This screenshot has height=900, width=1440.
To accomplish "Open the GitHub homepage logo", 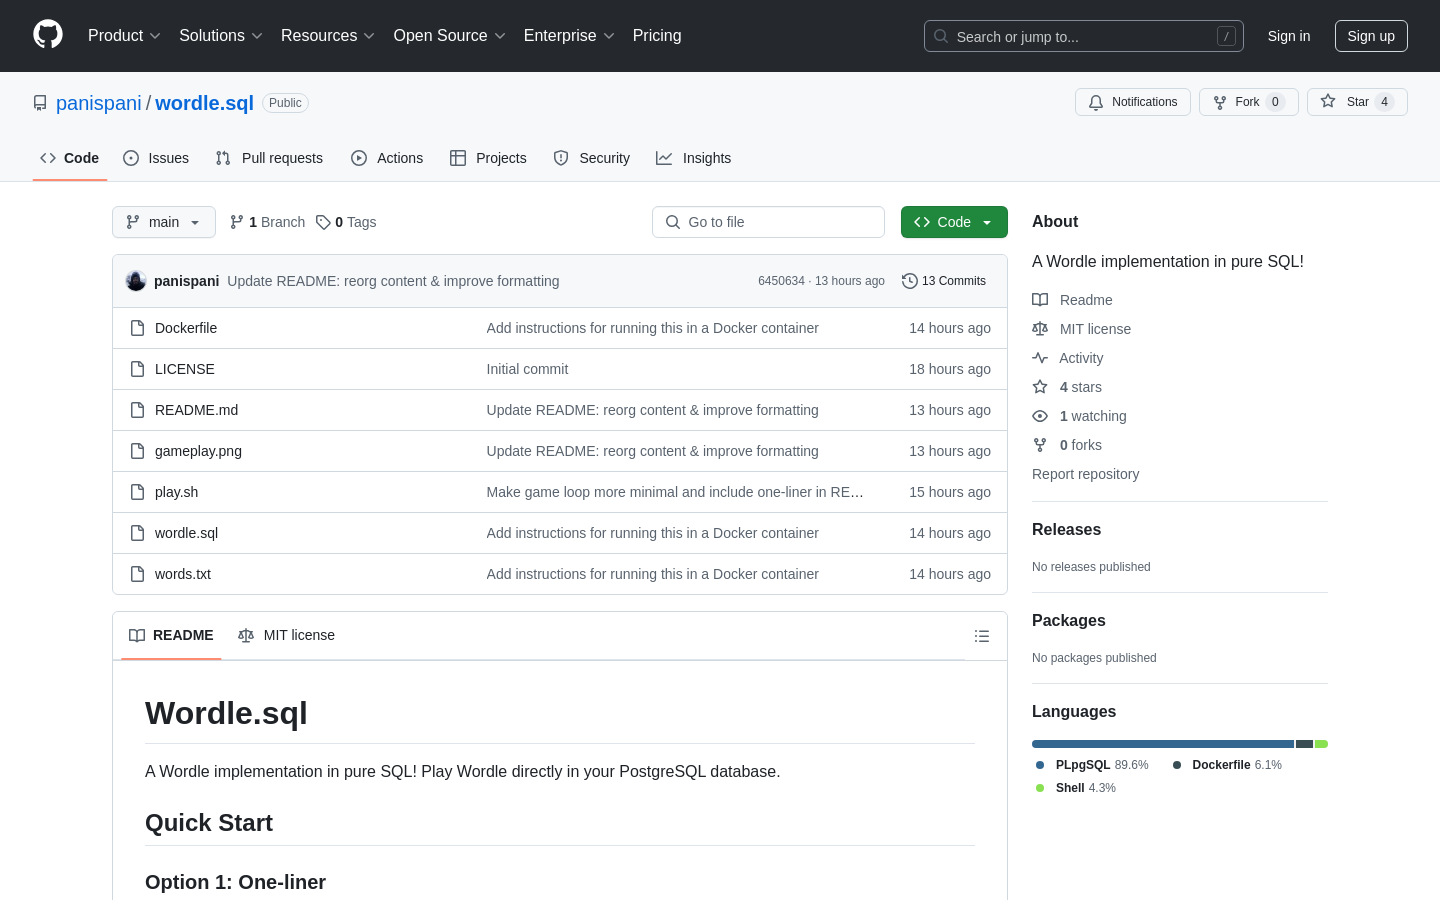I will coord(48,35).
